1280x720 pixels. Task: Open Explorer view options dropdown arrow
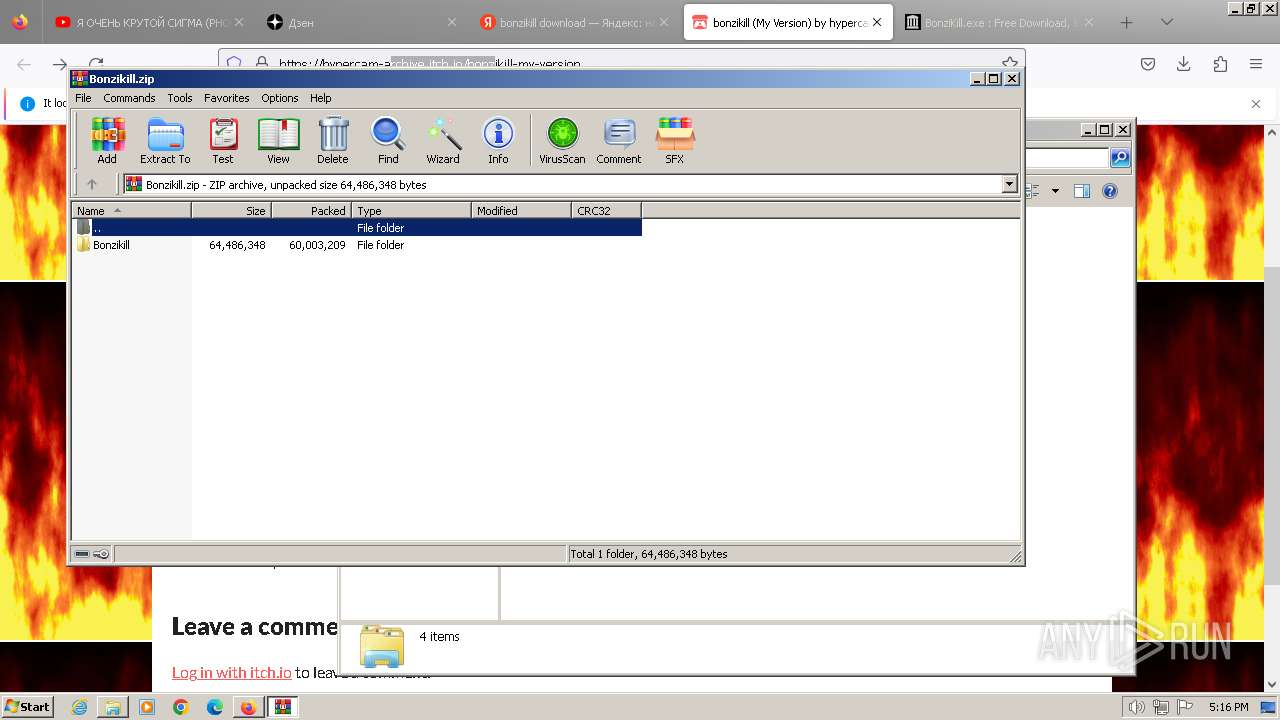point(1055,191)
